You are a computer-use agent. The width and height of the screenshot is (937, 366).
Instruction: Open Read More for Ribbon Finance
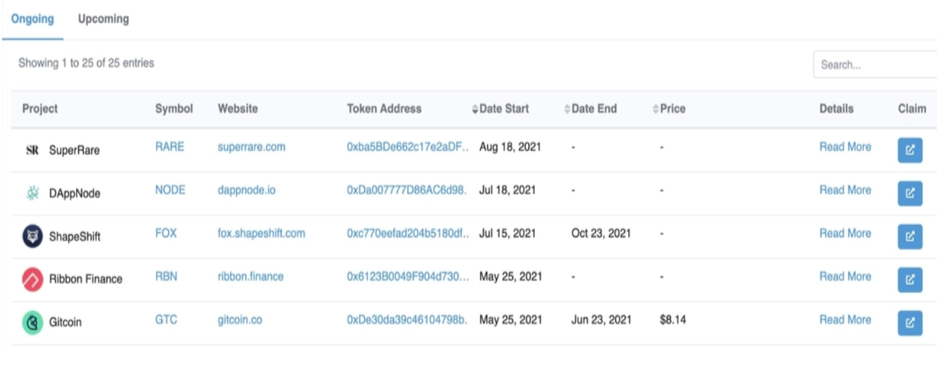tap(845, 276)
